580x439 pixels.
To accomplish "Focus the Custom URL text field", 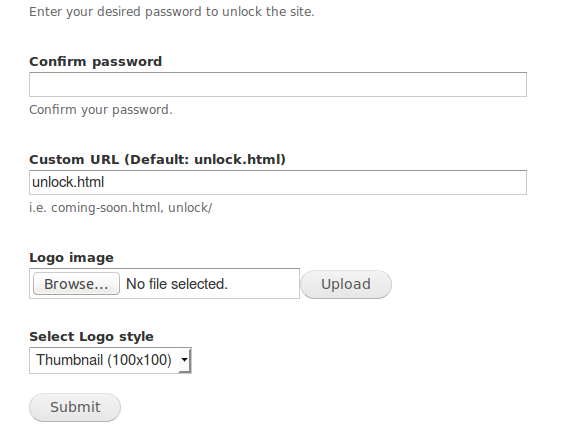I will tap(278, 182).
